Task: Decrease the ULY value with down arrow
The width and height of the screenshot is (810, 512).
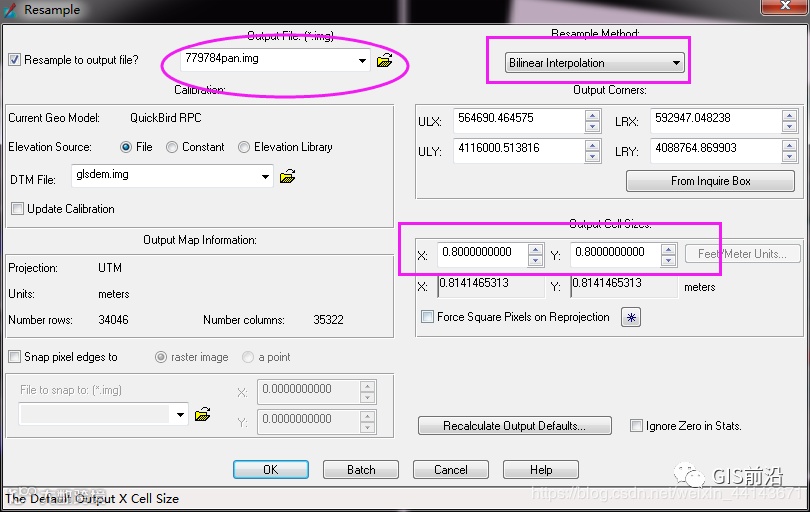Action: pyautogui.click(x=593, y=157)
